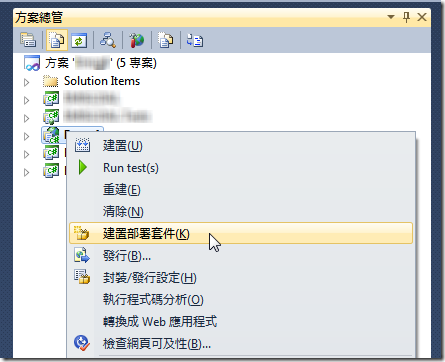Viewport: 445px width, 362px height.
Task: Expand the second blurred C# project
Action: (x=27, y=118)
